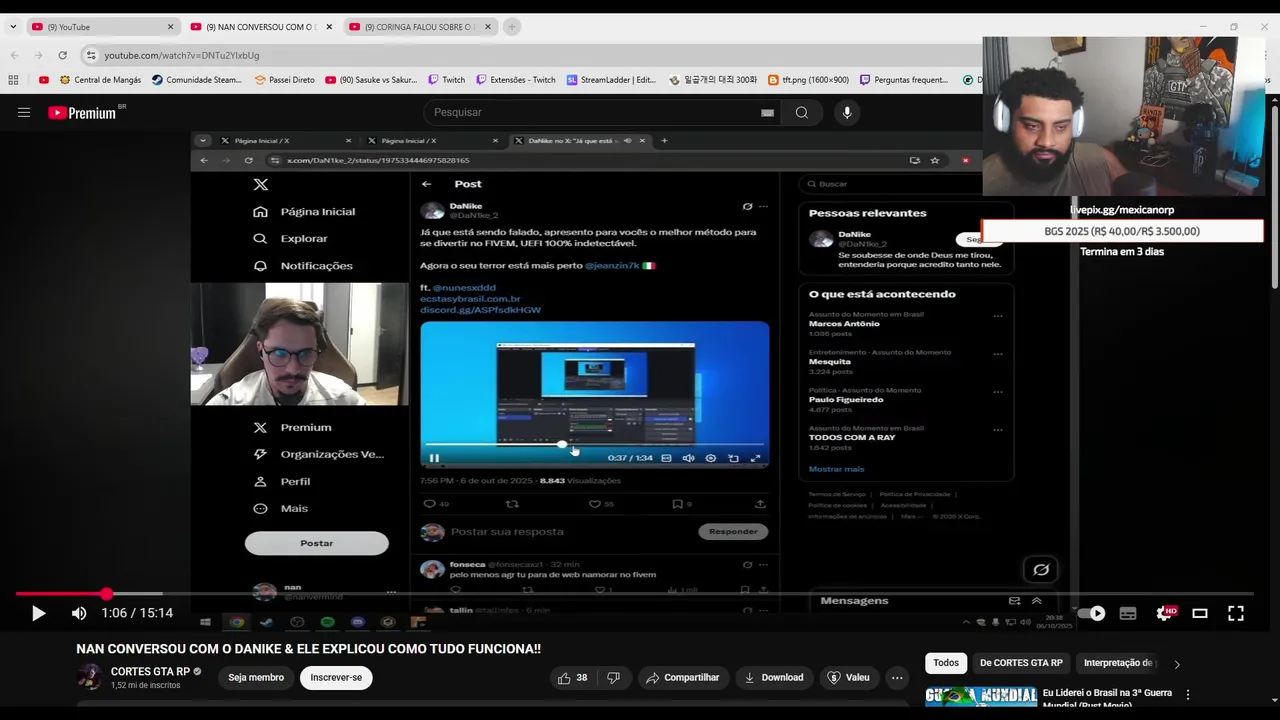Like the video with 38 likes
This screenshot has height=720, width=1280.
[573, 677]
